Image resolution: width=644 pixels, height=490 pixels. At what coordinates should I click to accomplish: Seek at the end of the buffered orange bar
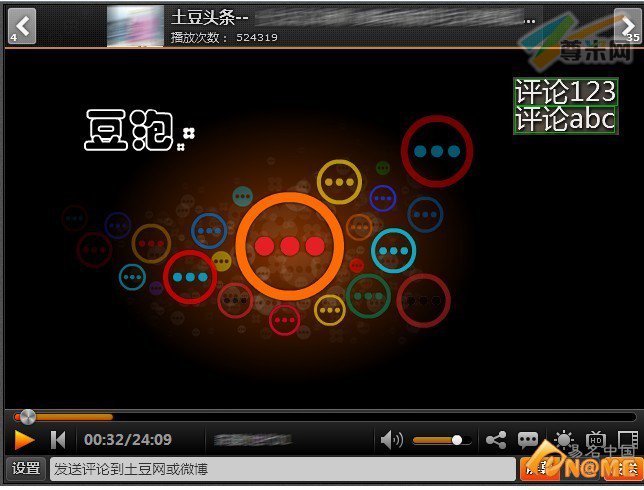111,417
